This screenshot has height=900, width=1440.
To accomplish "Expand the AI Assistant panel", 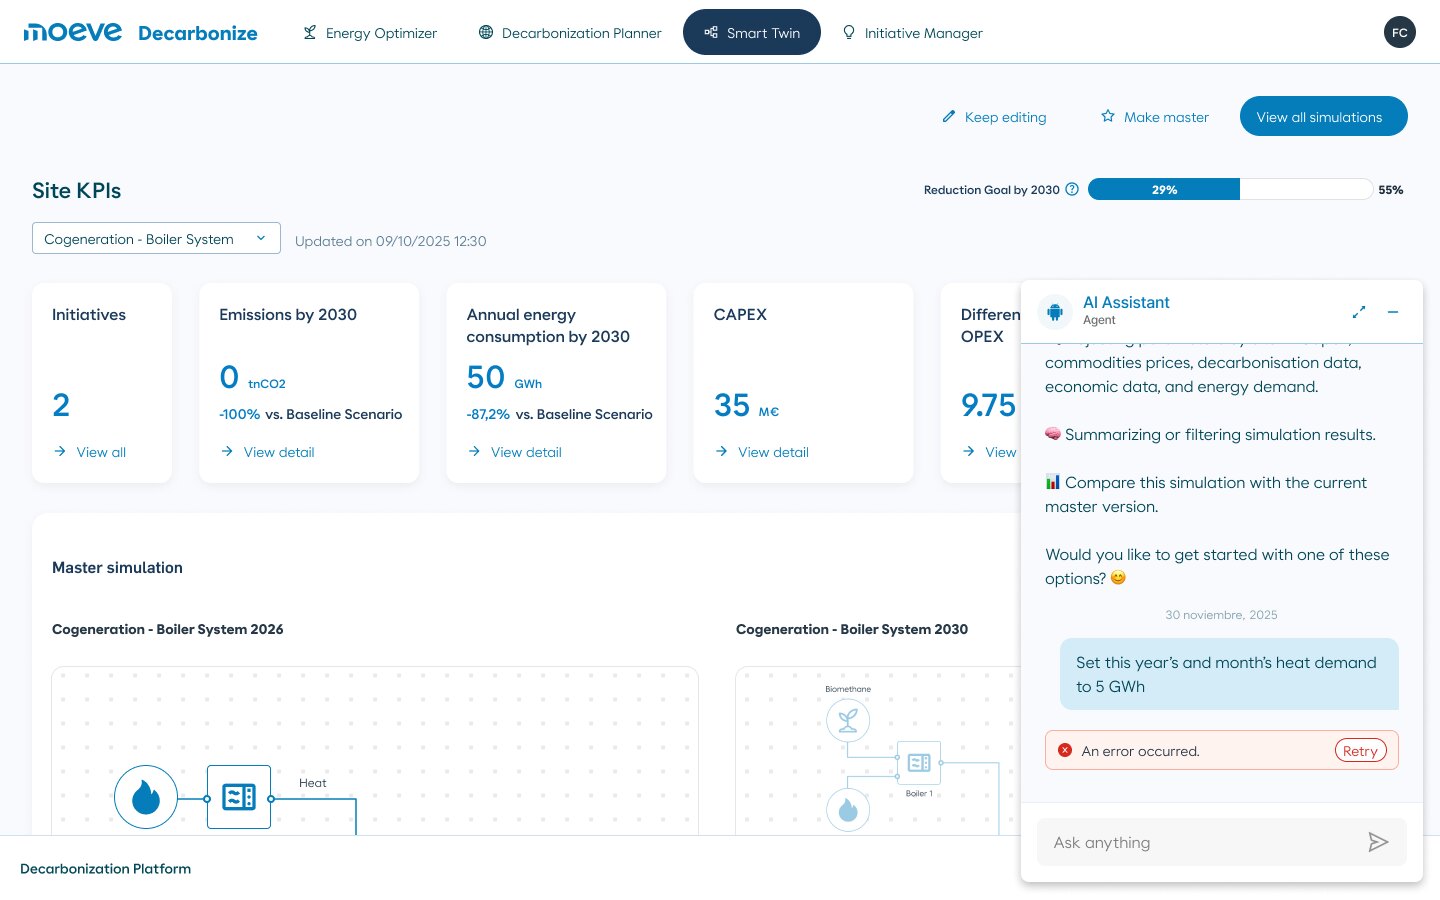I will (x=1359, y=312).
